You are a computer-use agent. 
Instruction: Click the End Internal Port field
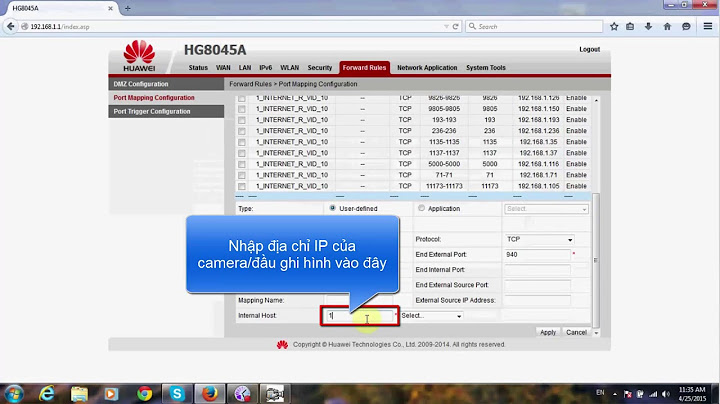[537, 270]
